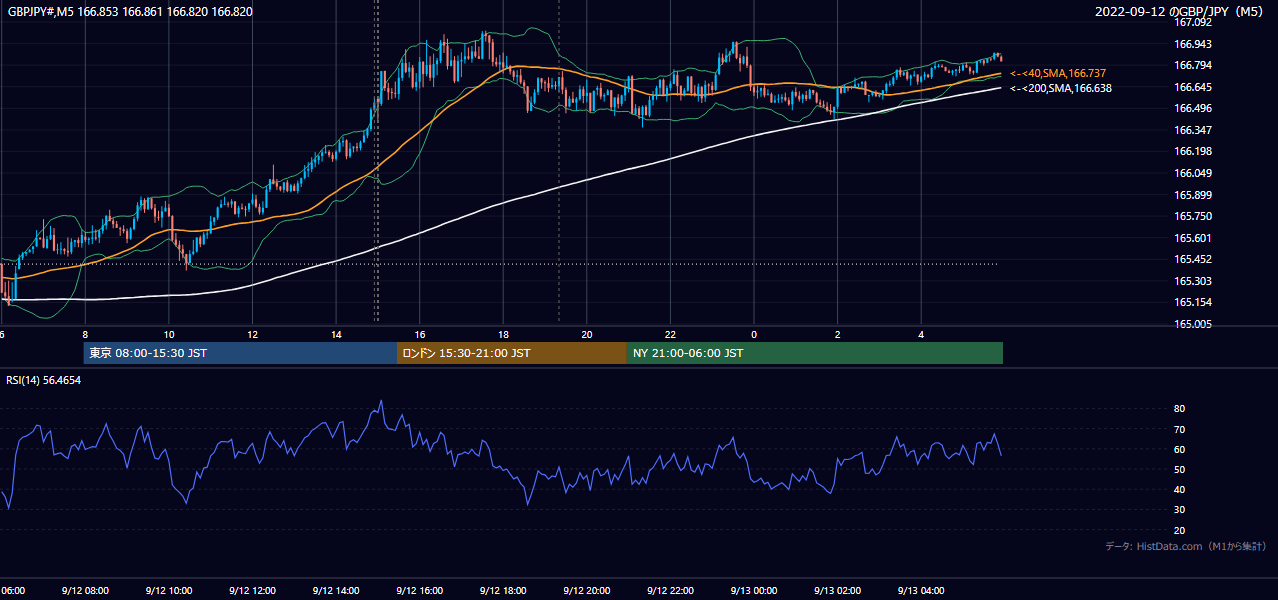Click price axis value 166.049
Screen dimensions: 1278x600
(x=1193, y=173)
